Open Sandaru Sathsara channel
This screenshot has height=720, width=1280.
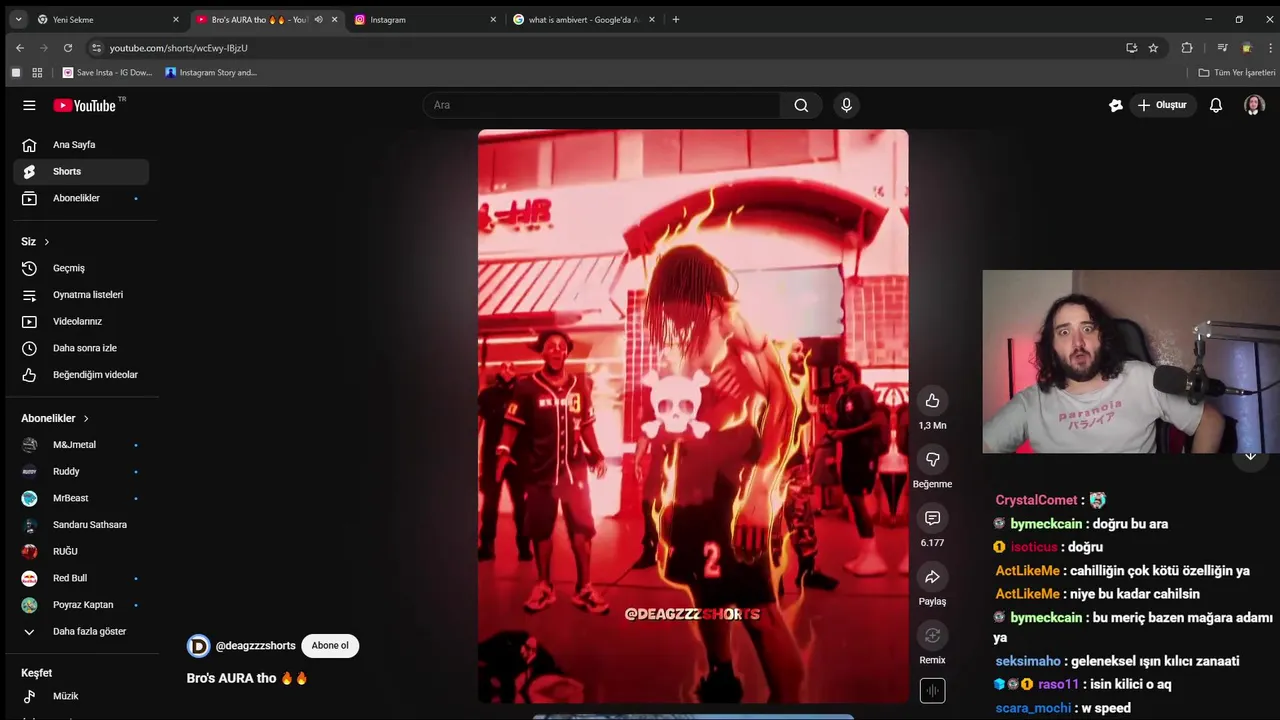point(81,525)
